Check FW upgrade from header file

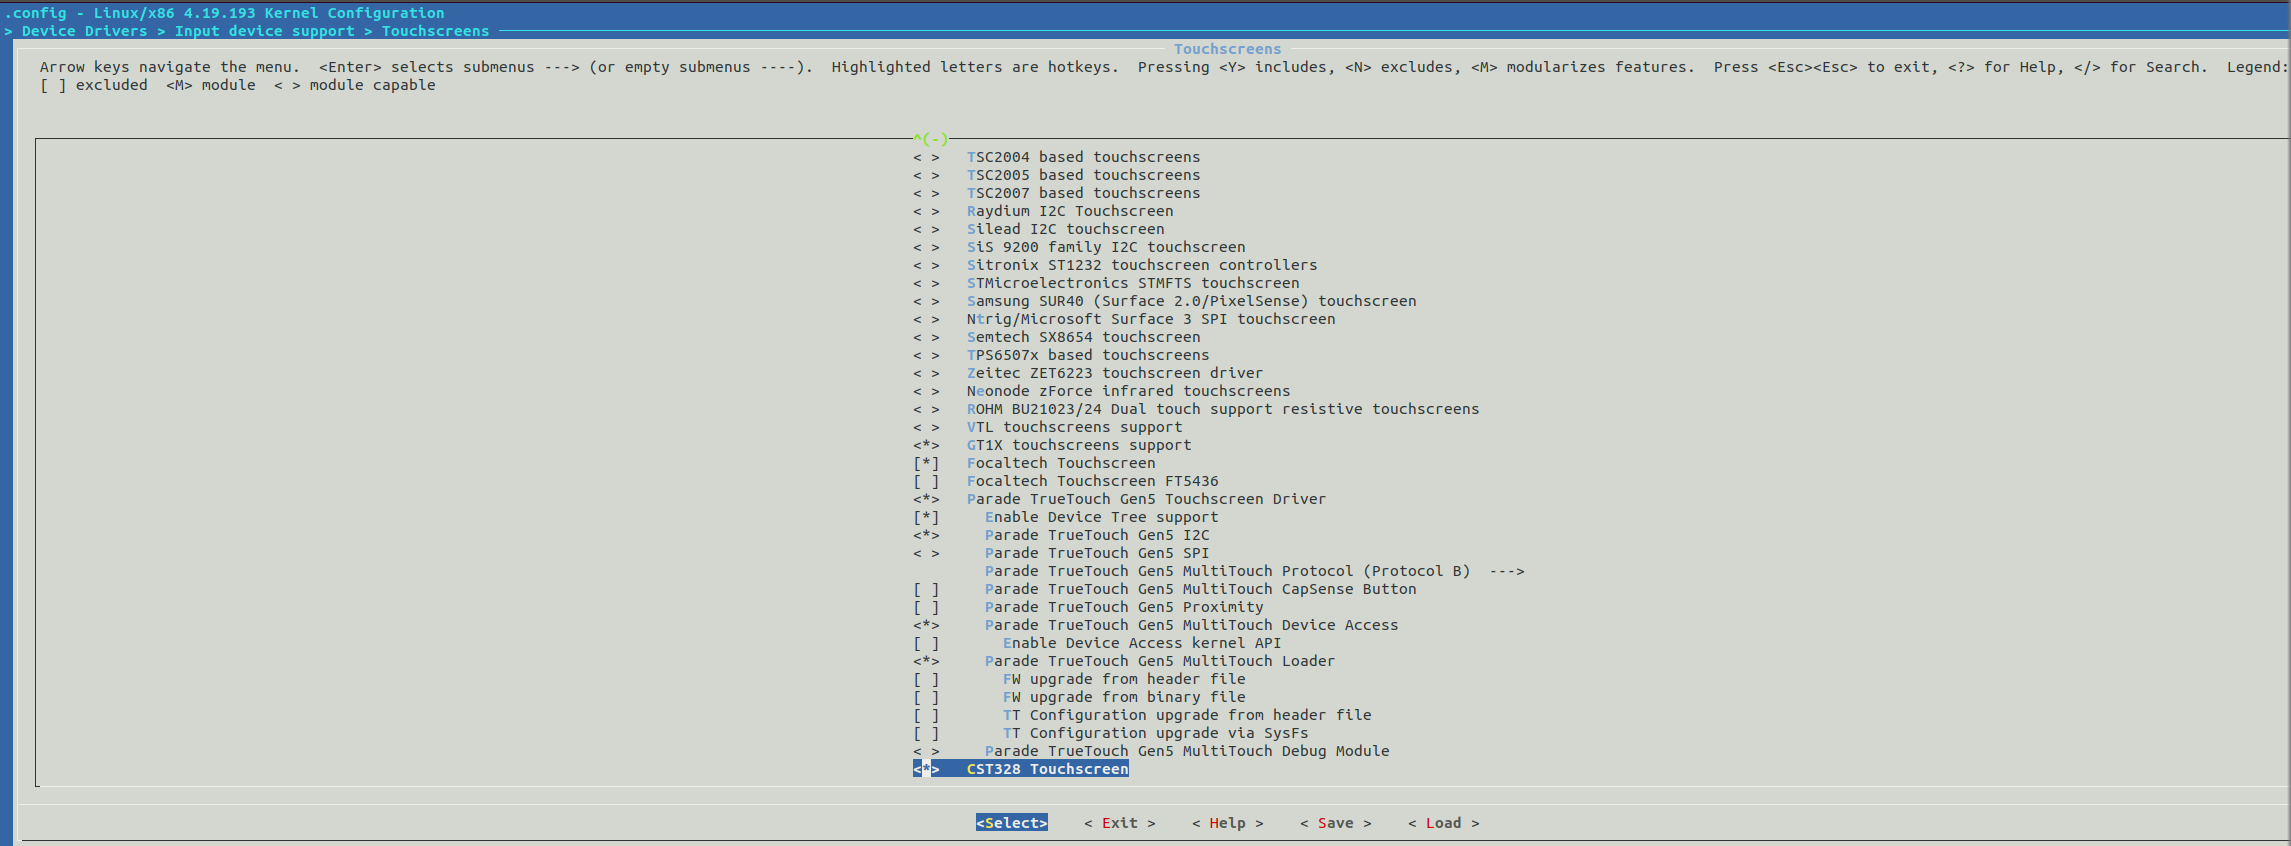point(926,679)
